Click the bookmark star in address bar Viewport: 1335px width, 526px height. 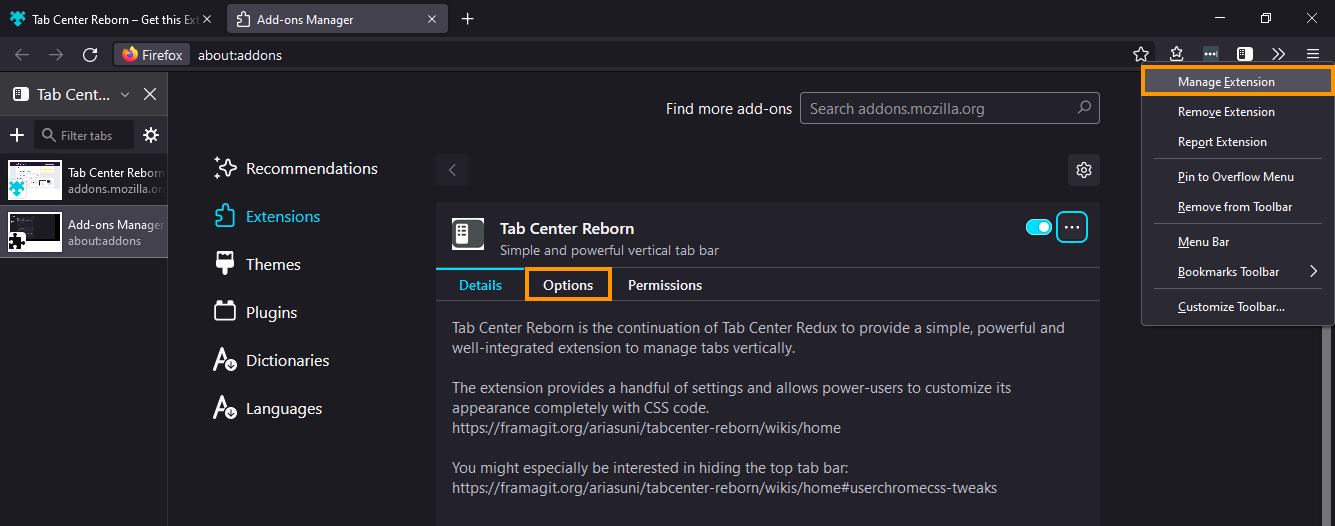tap(1141, 54)
